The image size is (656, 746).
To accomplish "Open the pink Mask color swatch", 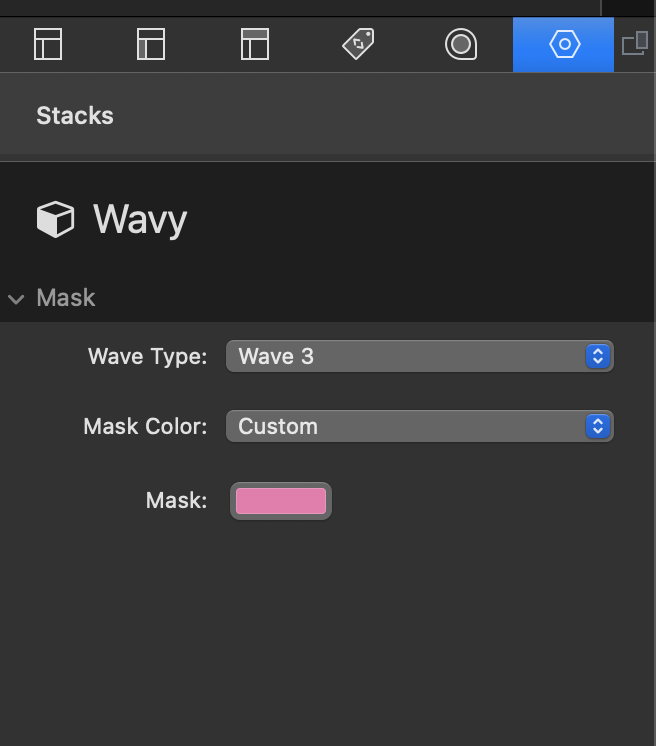I will pos(281,501).
